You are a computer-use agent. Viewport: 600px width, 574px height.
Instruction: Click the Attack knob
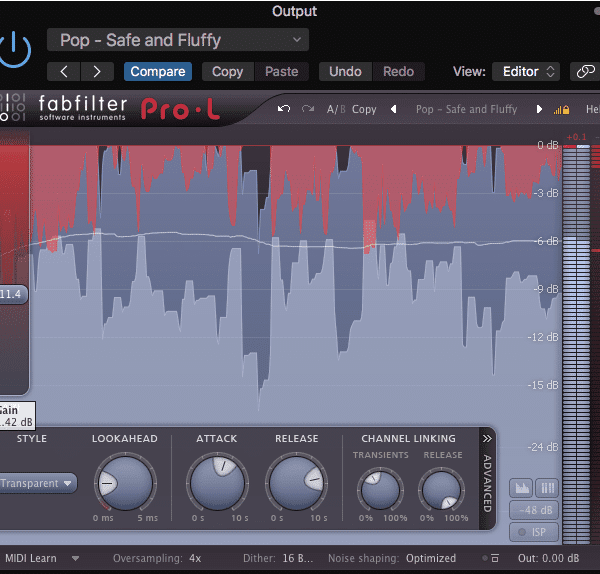coord(217,483)
